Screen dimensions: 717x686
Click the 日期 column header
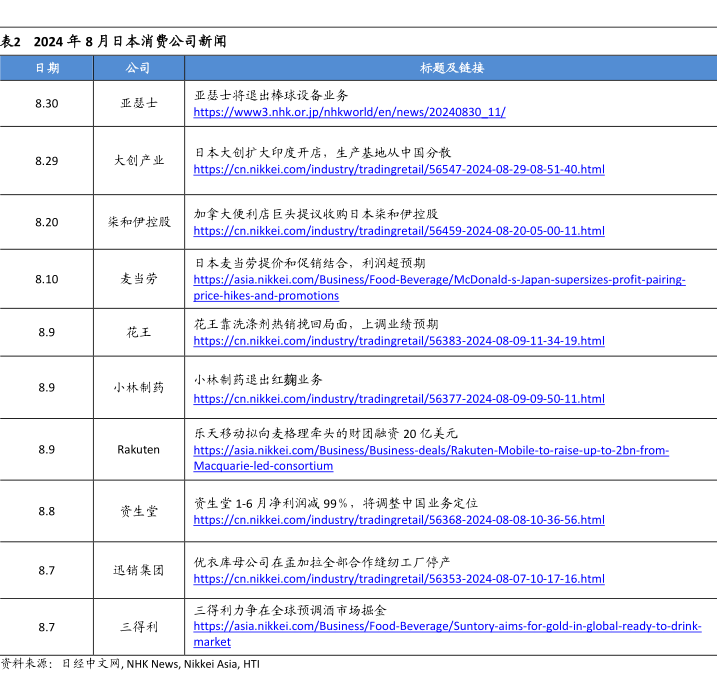(47, 68)
